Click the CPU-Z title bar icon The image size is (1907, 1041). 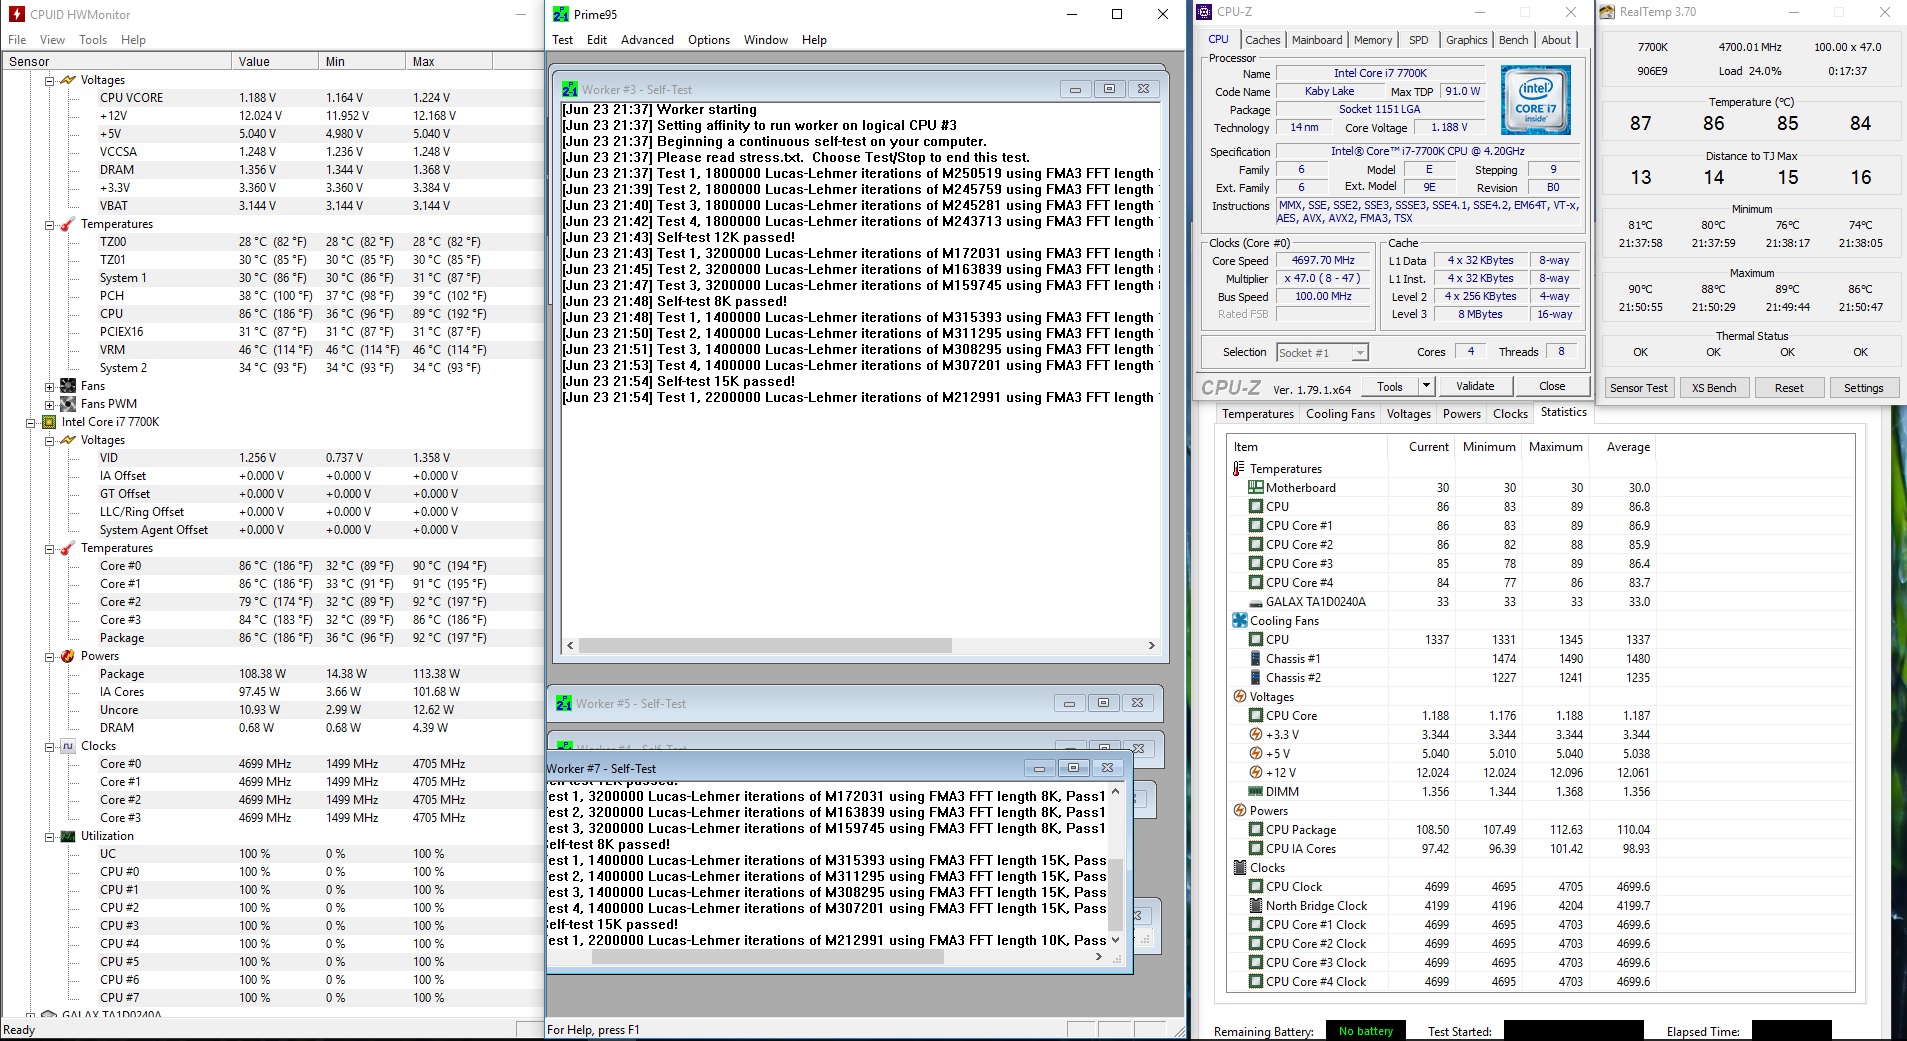coord(1204,12)
